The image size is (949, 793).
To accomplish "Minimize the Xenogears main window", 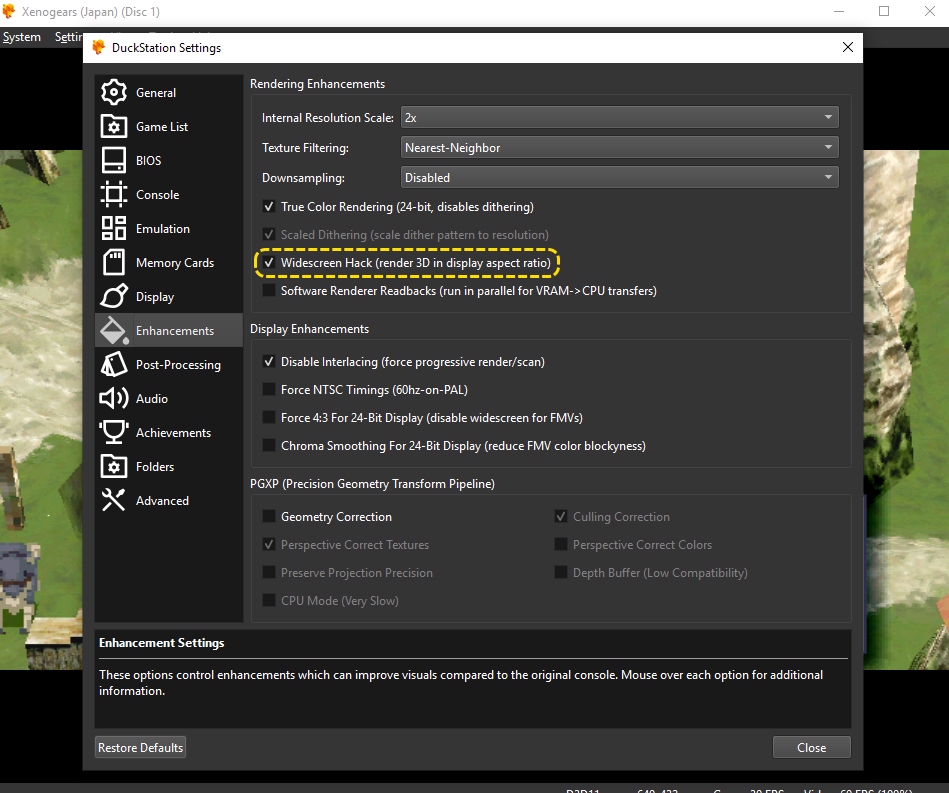I will click(x=839, y=12).
